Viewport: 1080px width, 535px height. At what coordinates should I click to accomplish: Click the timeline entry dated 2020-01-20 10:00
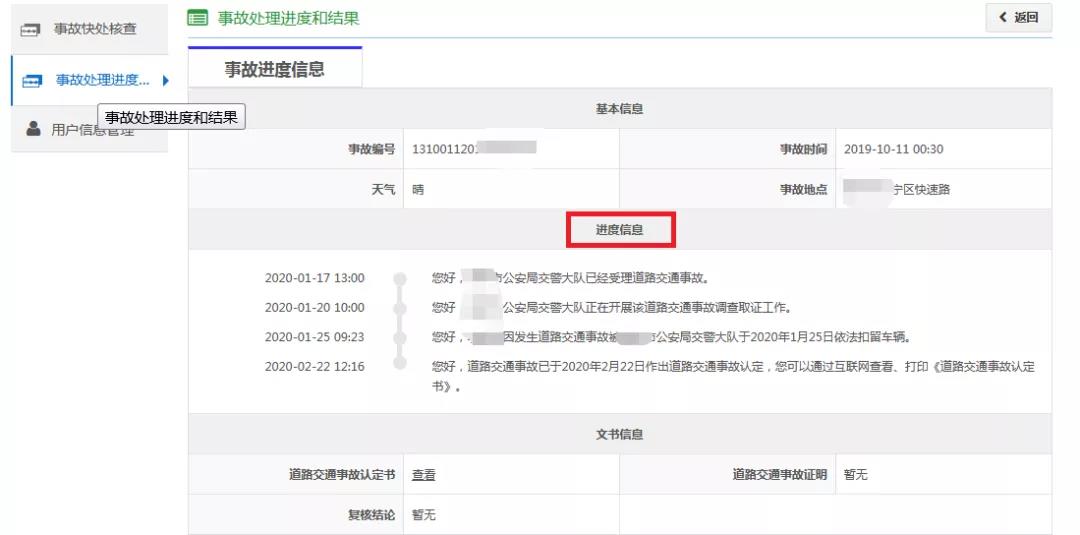click(315, 308)
